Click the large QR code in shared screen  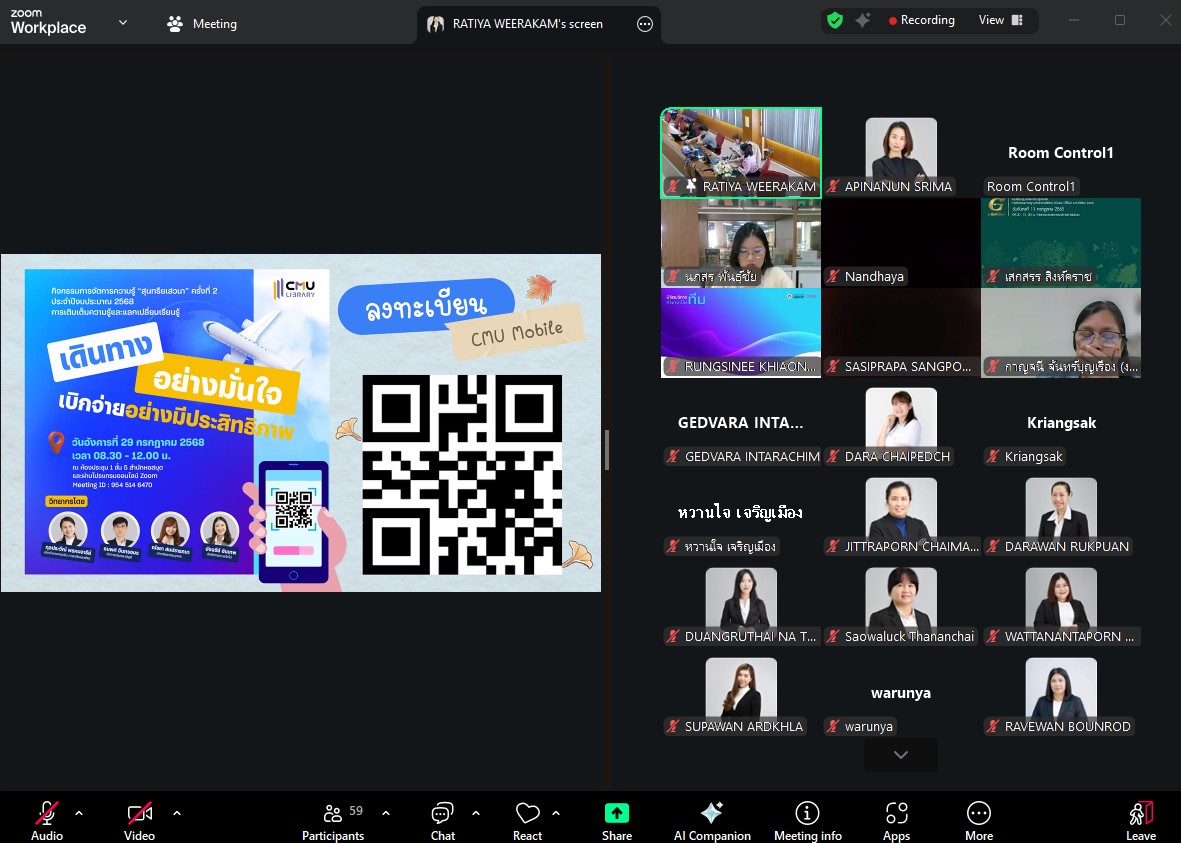point(462,475)
